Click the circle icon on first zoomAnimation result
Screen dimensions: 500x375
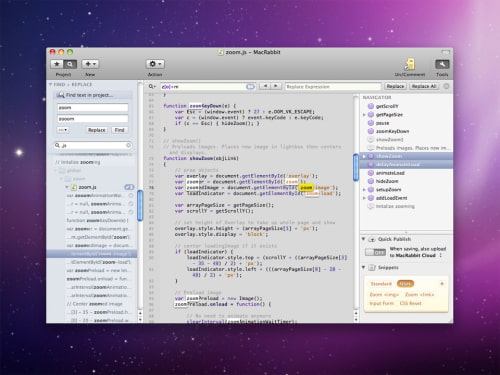(x=131, y=195)
